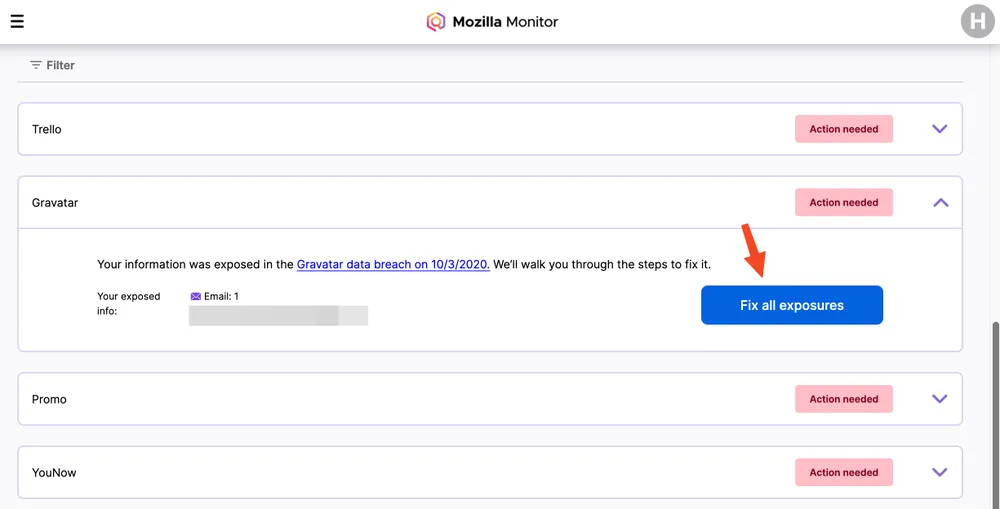The image size is (1000, 509).
Task: Click the Promo breach title
Action: tap(49, 399)
